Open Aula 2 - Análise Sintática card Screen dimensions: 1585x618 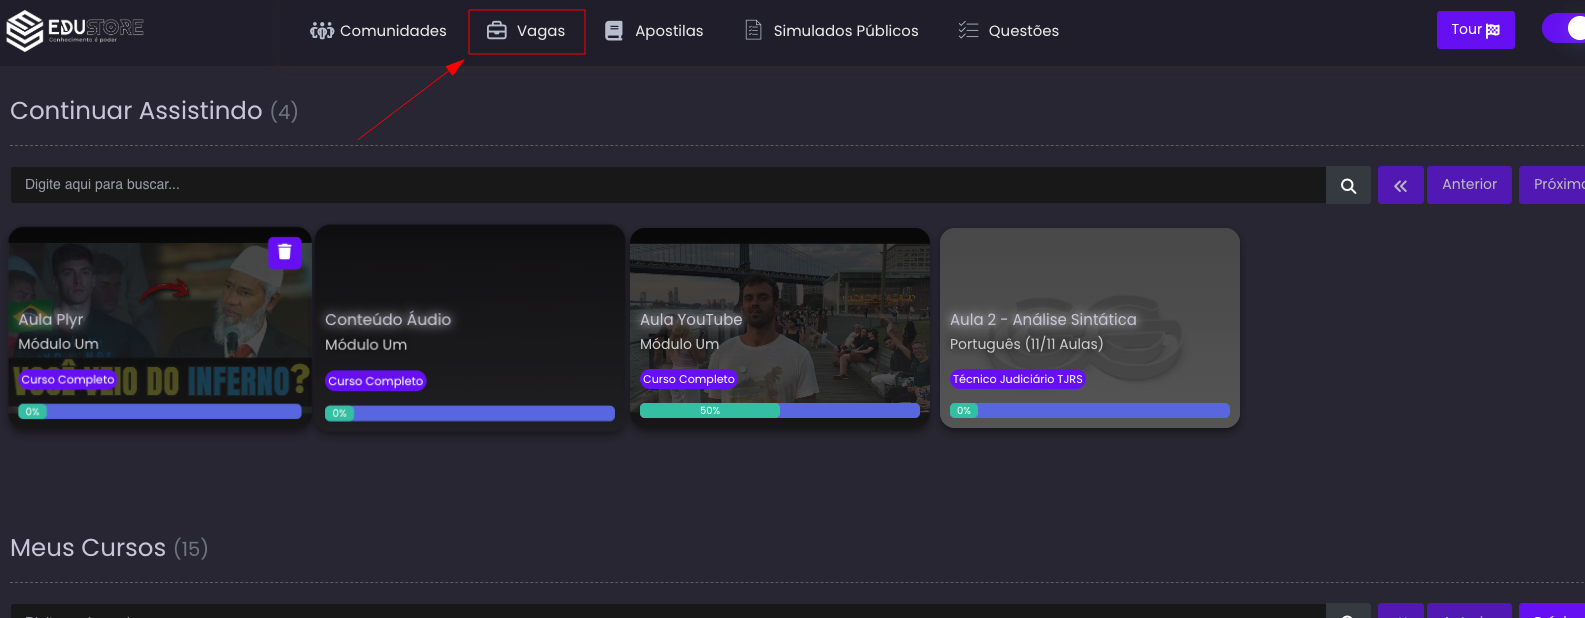(1090, 328)
